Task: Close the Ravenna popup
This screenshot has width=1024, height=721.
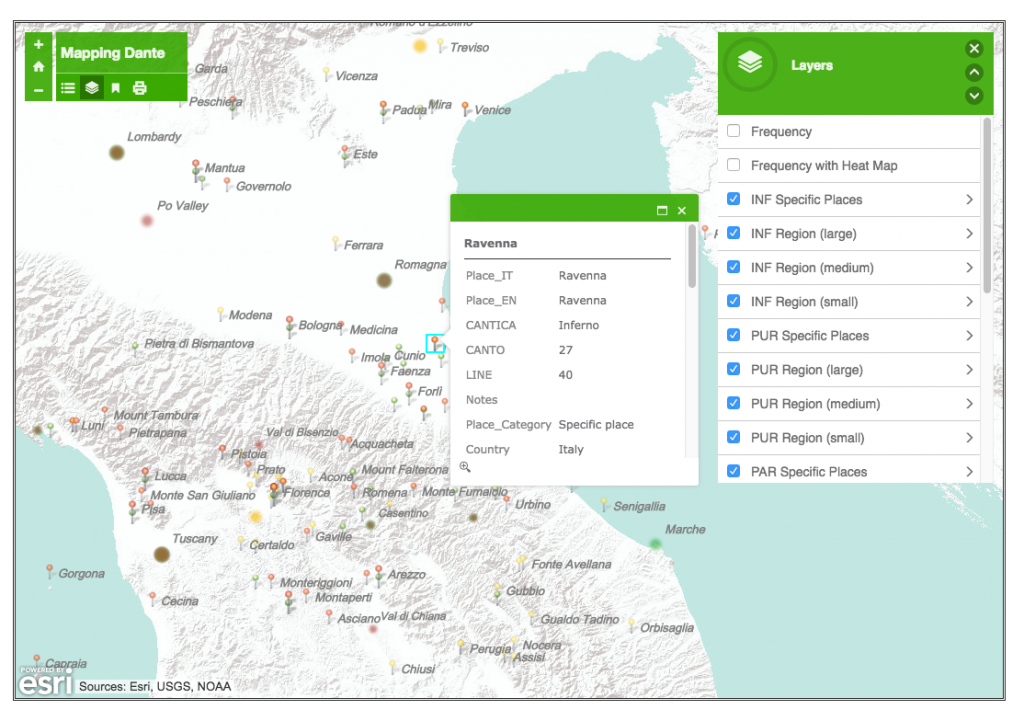Action: (682, 210)
